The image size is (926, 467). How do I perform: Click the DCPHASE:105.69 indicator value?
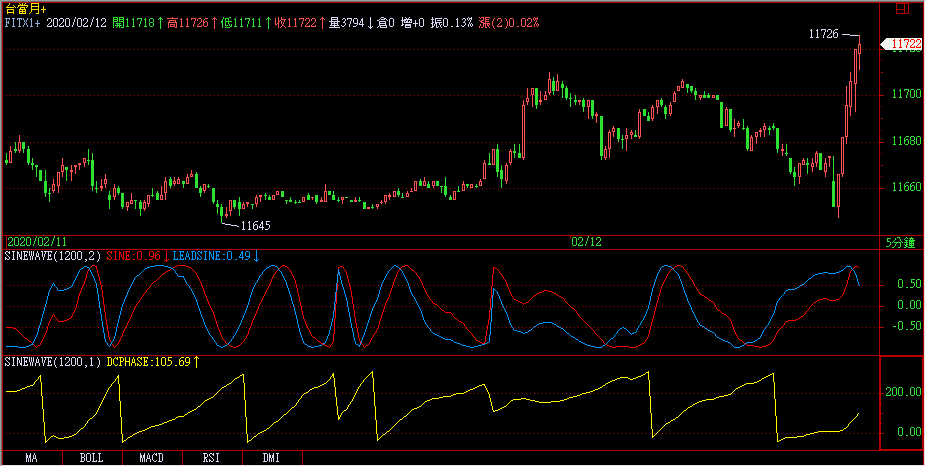pyautogui.click(x=153, y=362)
